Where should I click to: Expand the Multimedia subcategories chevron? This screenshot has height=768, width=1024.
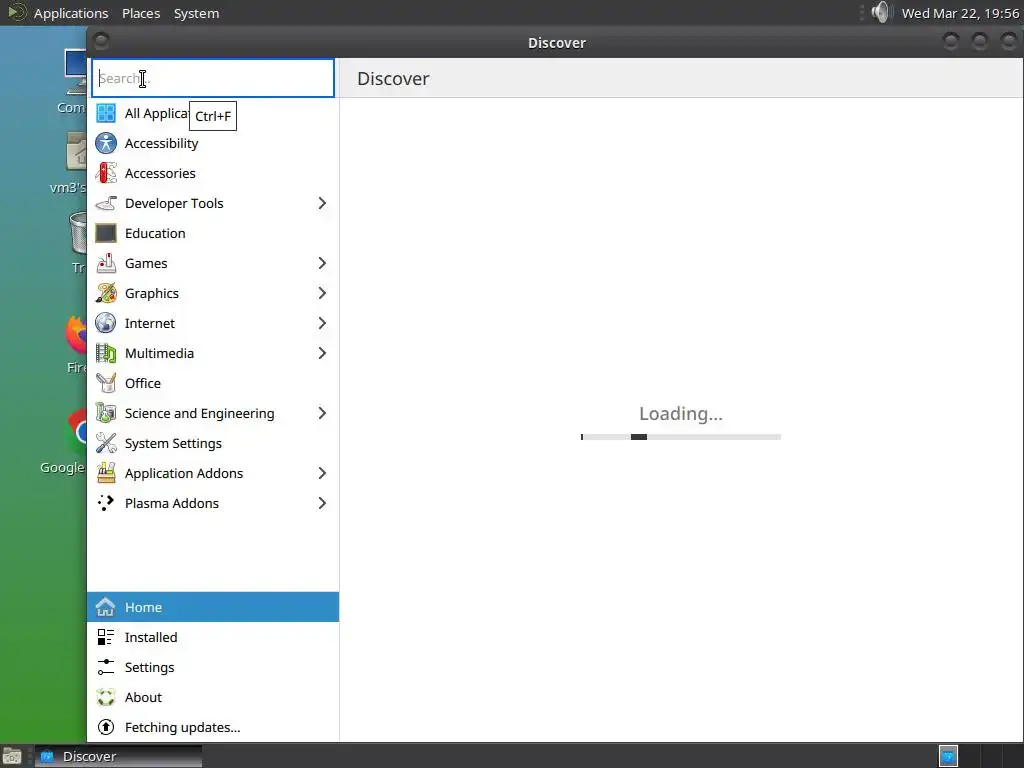tap(322, 354)
